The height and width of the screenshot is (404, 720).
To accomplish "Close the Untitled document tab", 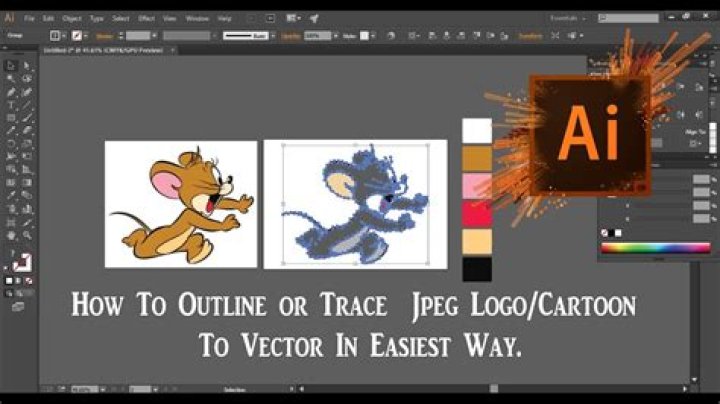I will pos(172,50).
